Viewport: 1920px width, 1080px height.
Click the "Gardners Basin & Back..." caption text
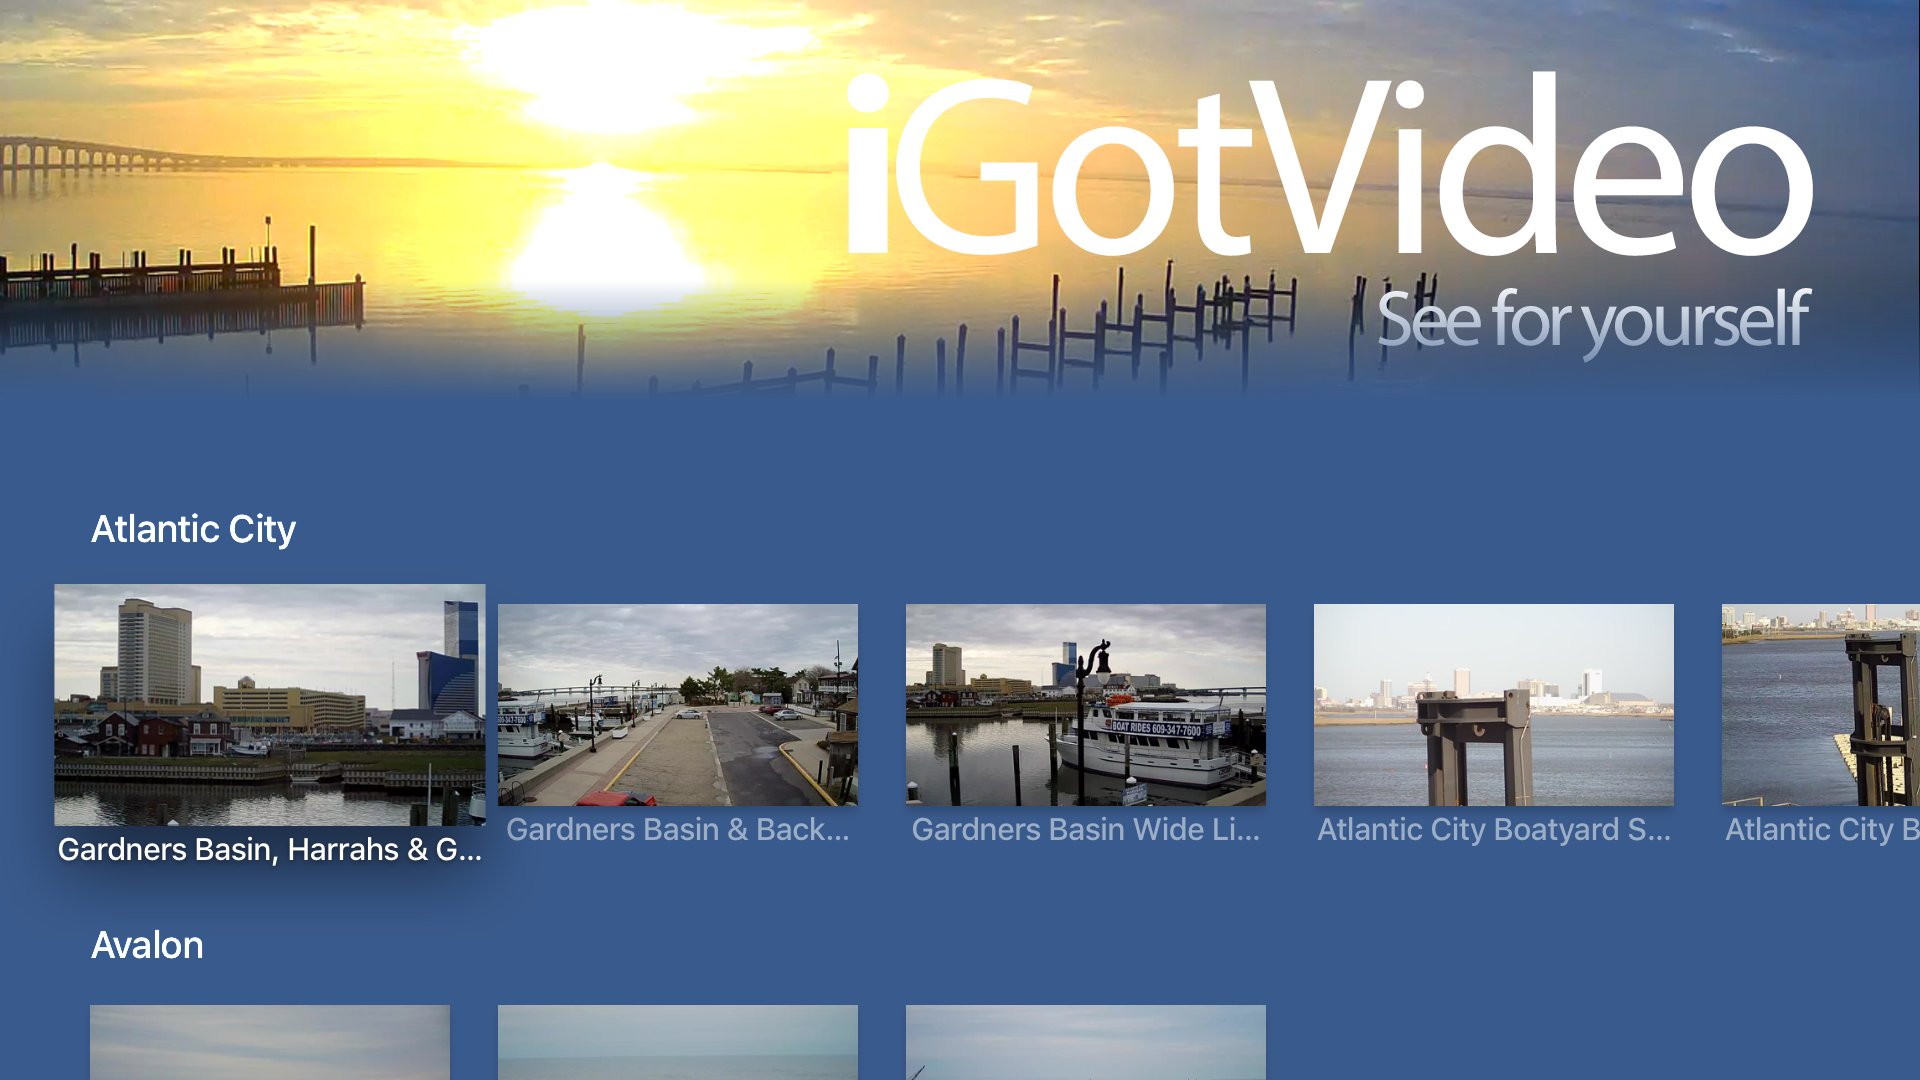click(678, 830)
